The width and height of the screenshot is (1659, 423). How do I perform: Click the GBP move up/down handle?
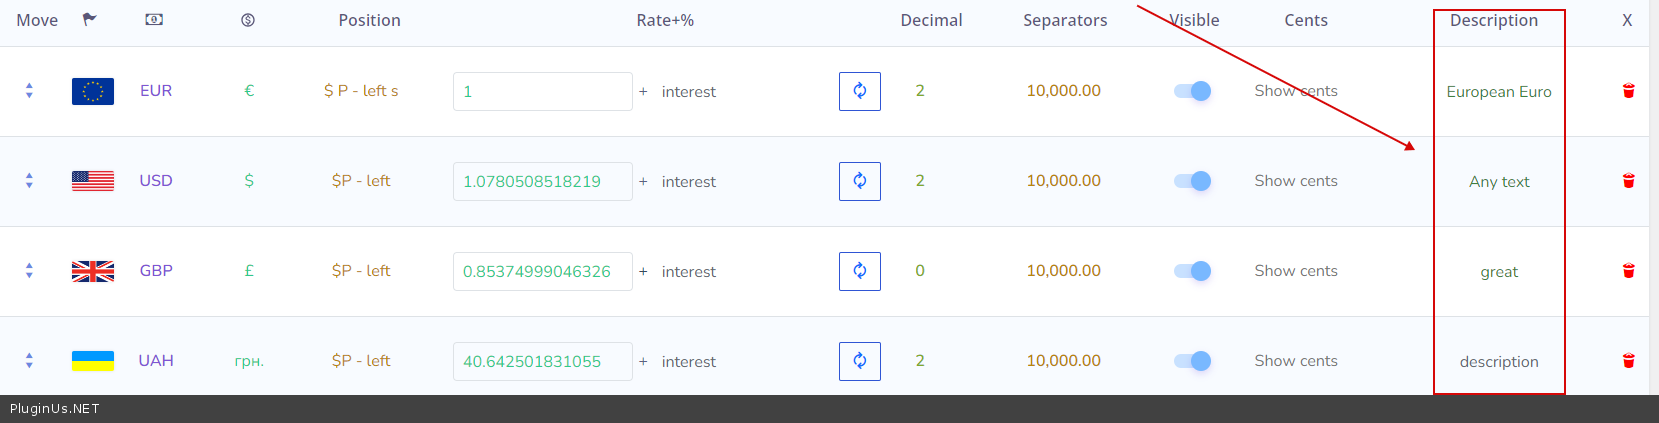29,271
